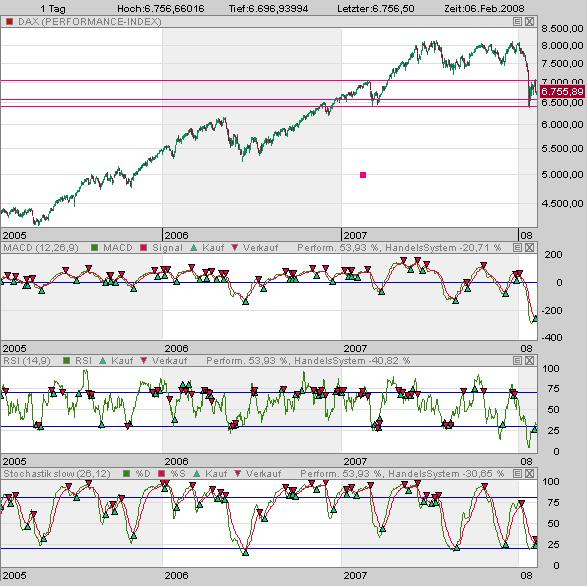Click the 'MACD (12,26,9)' panel title
The height and width of the screenshot is (586, 587).
coord(41,248)
